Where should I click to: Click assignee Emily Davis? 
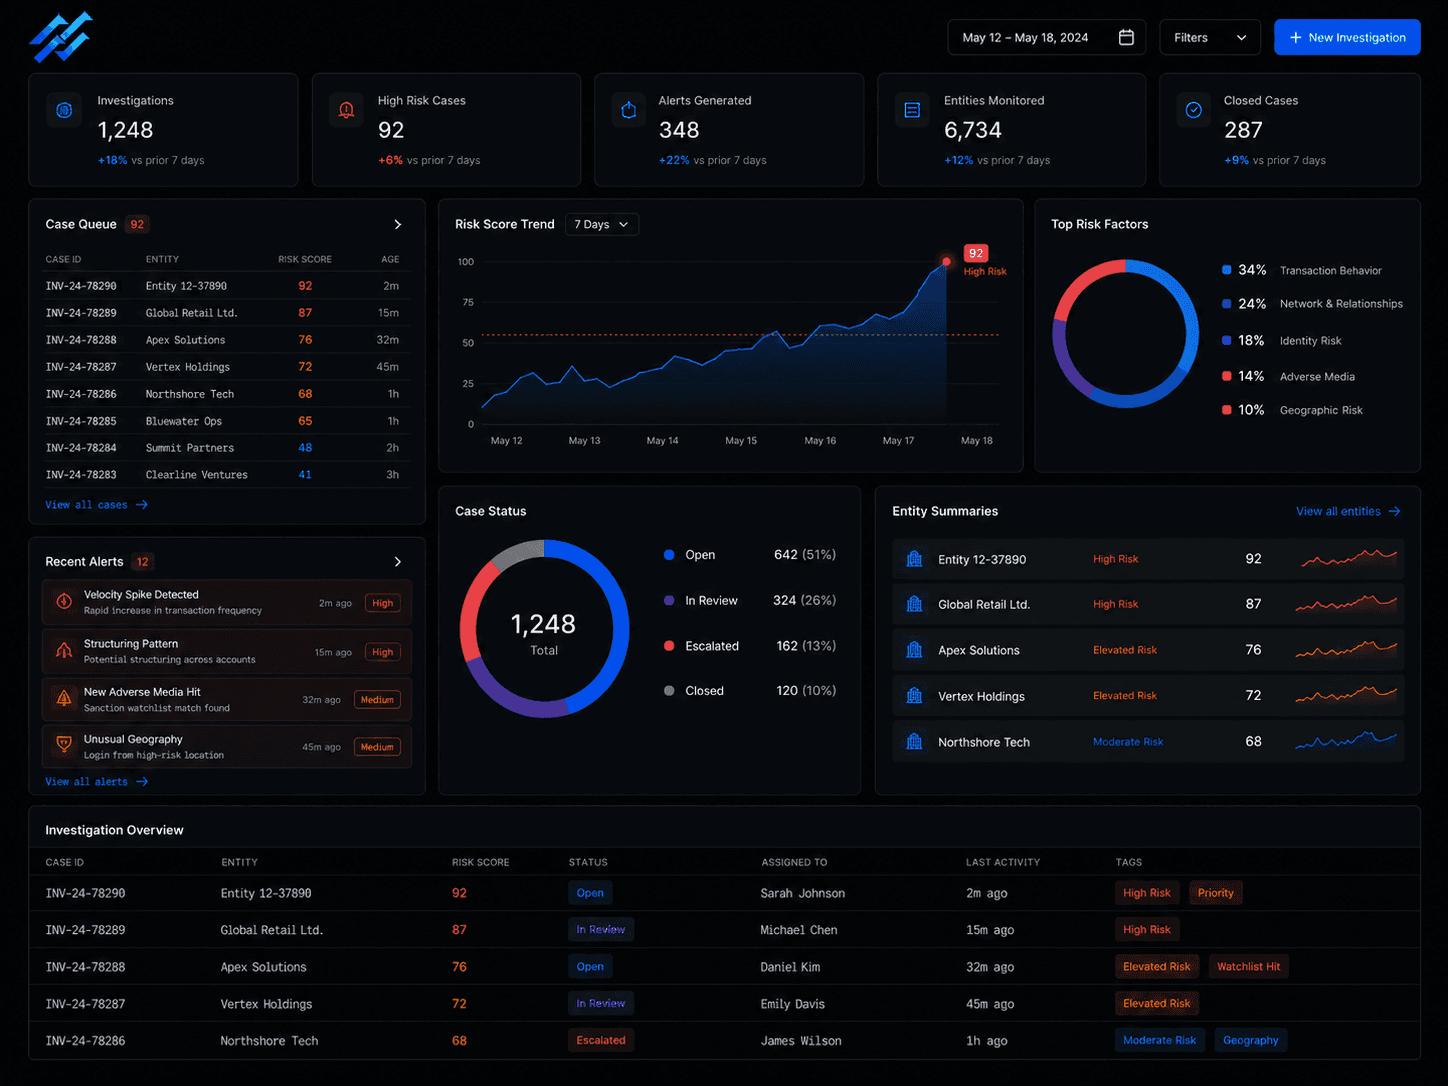792,1004
